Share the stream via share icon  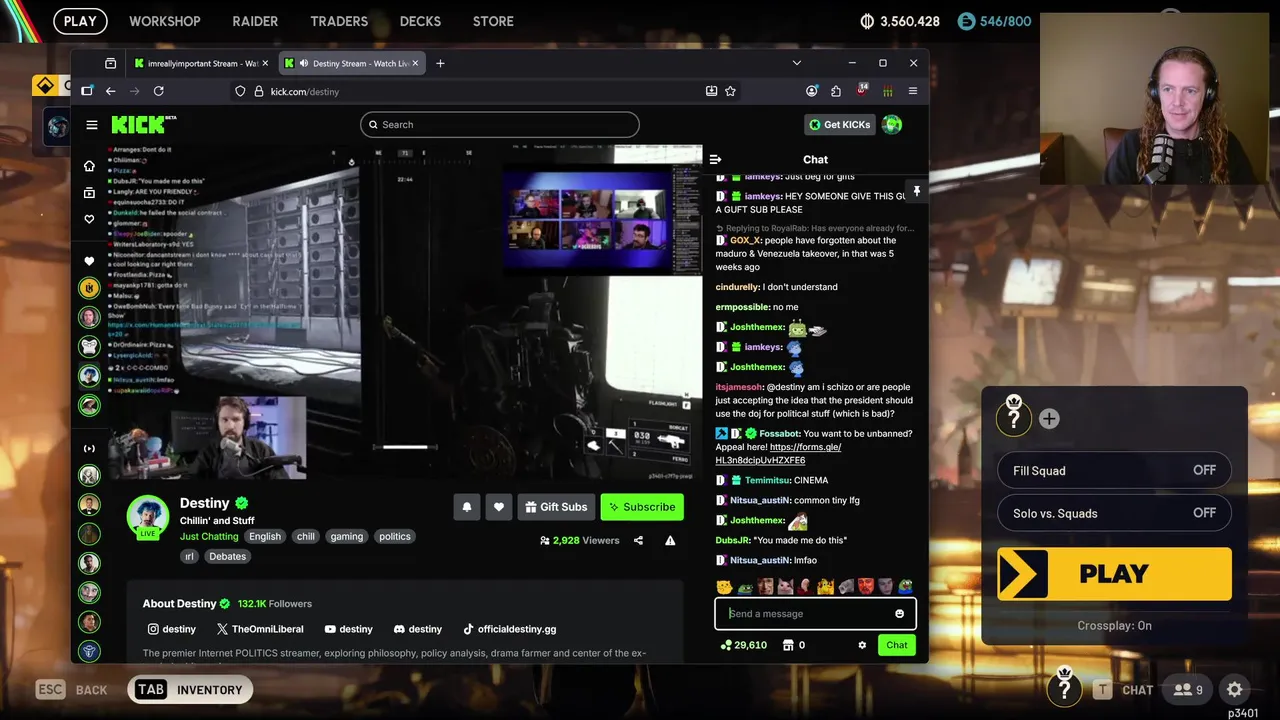[x=638, y=540]
